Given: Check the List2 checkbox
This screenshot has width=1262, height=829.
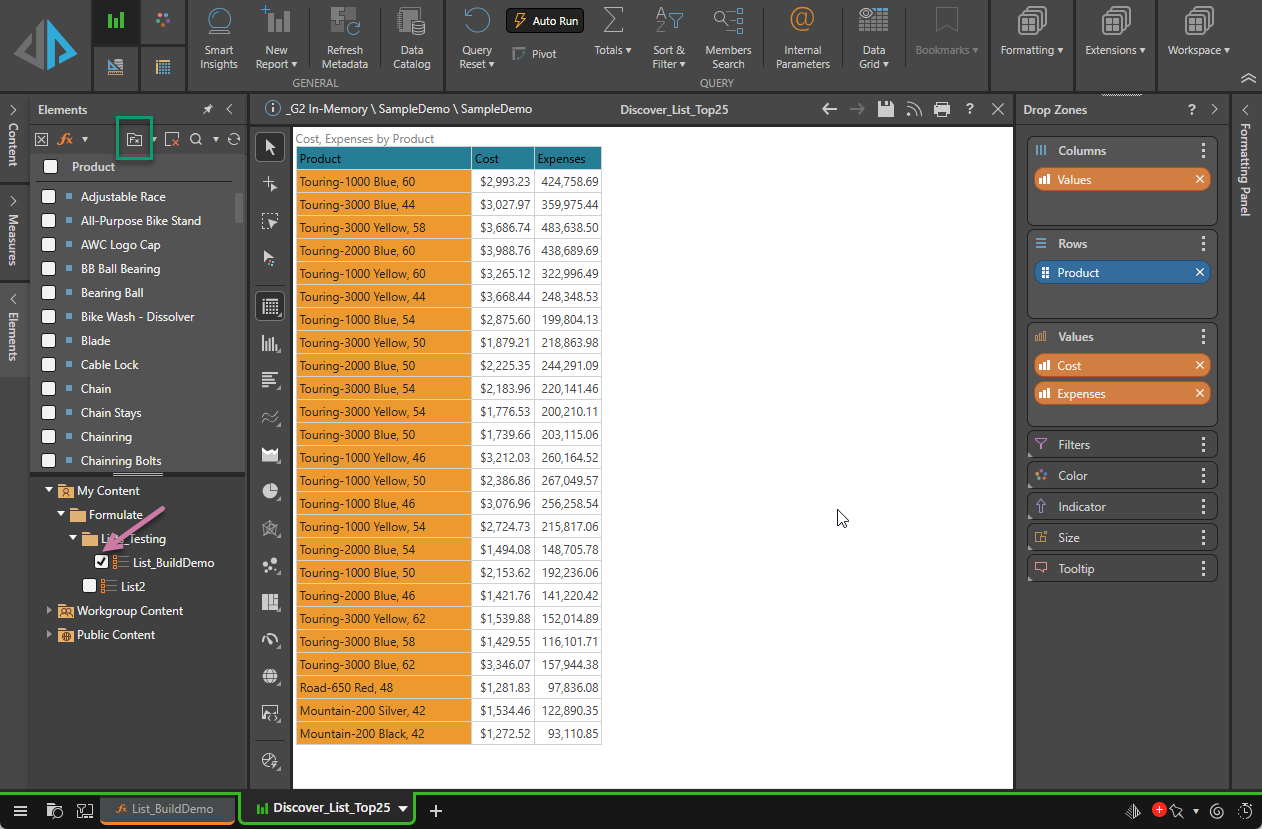Looking at the screenshot, I should click(x=90, y=587).
